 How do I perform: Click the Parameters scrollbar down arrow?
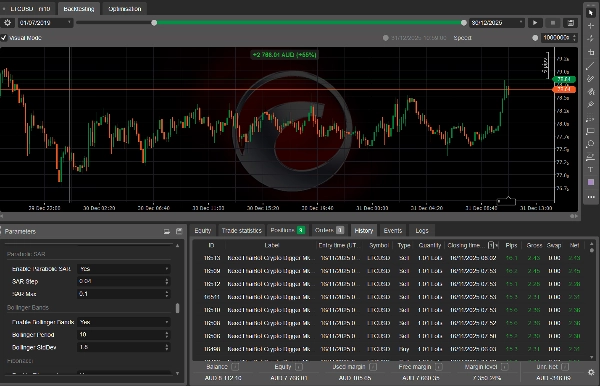(177, 373)
